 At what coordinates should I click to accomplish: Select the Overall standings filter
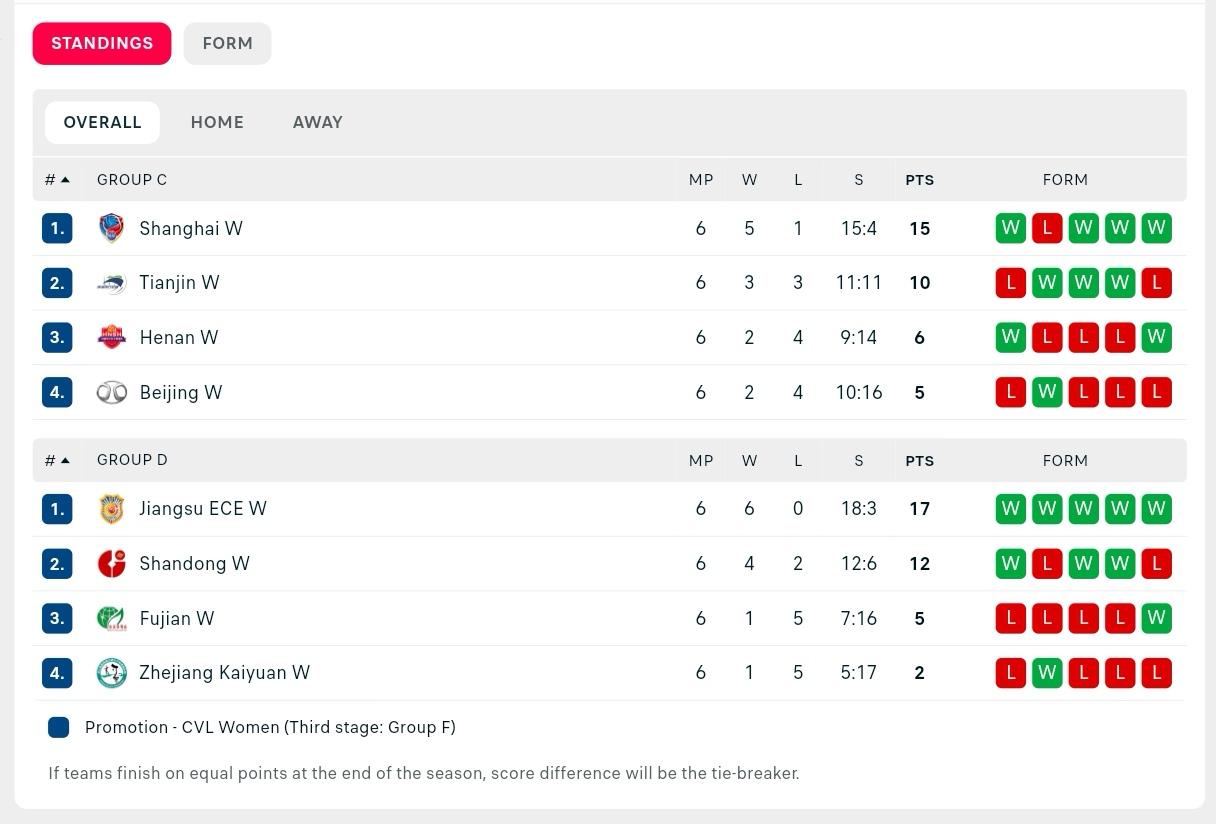coord(102,122)
